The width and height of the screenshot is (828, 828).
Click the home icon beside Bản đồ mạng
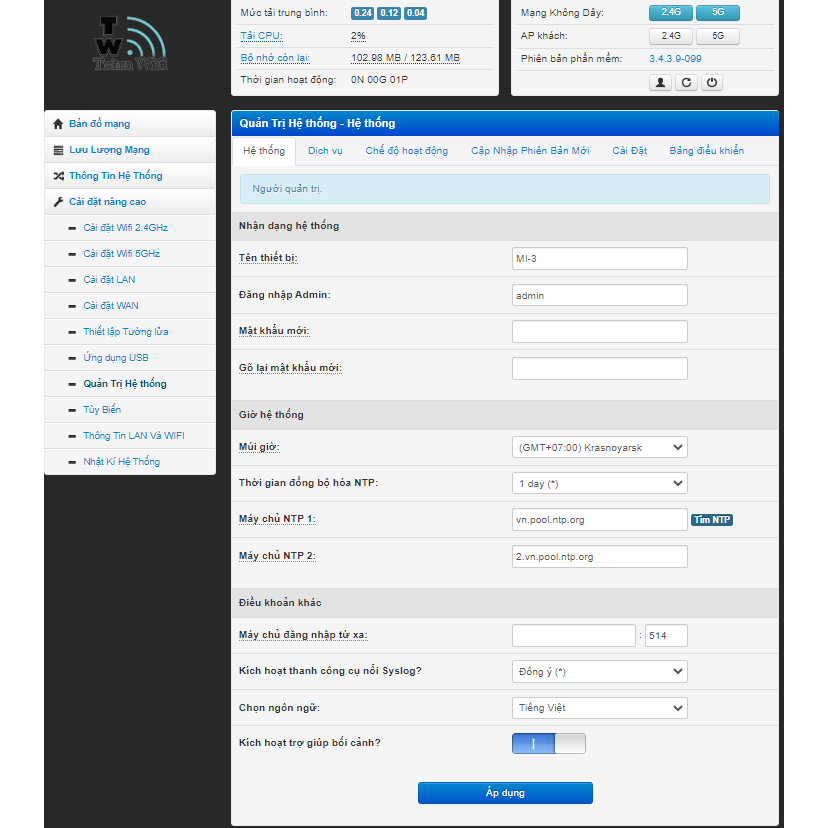[x=58, y=124]
